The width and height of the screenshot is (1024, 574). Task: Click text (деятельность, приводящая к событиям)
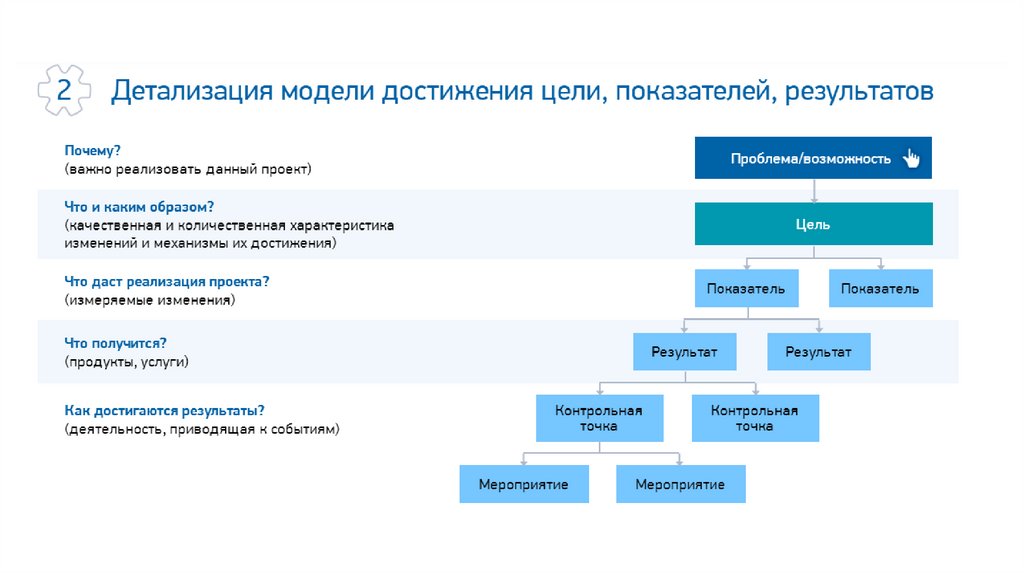202,429
